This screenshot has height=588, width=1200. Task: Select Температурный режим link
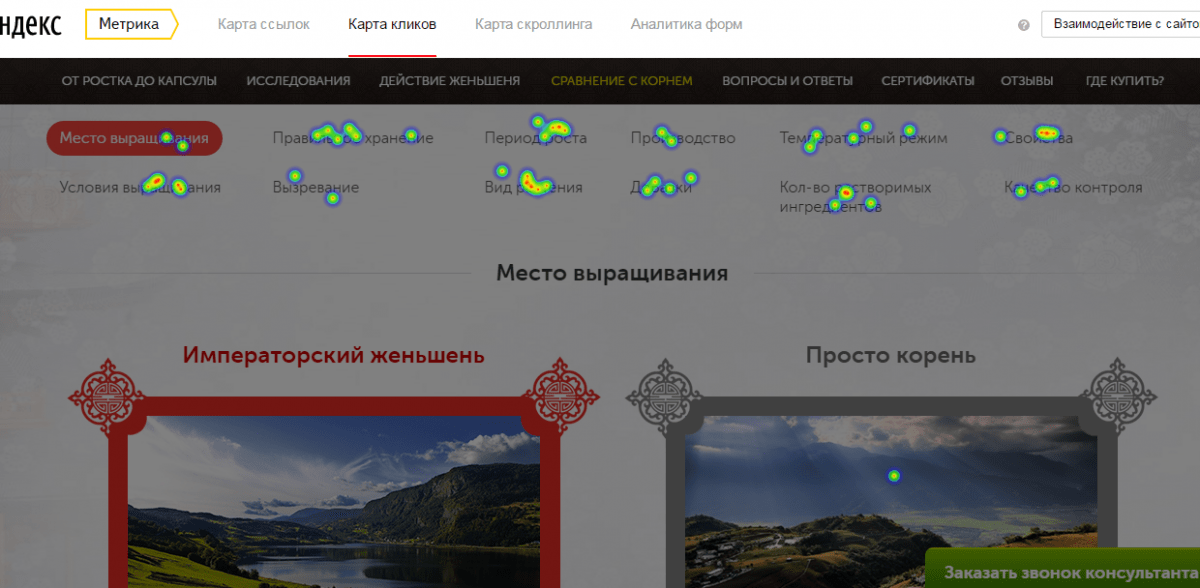pyautogui.click(x=863, y=138)
